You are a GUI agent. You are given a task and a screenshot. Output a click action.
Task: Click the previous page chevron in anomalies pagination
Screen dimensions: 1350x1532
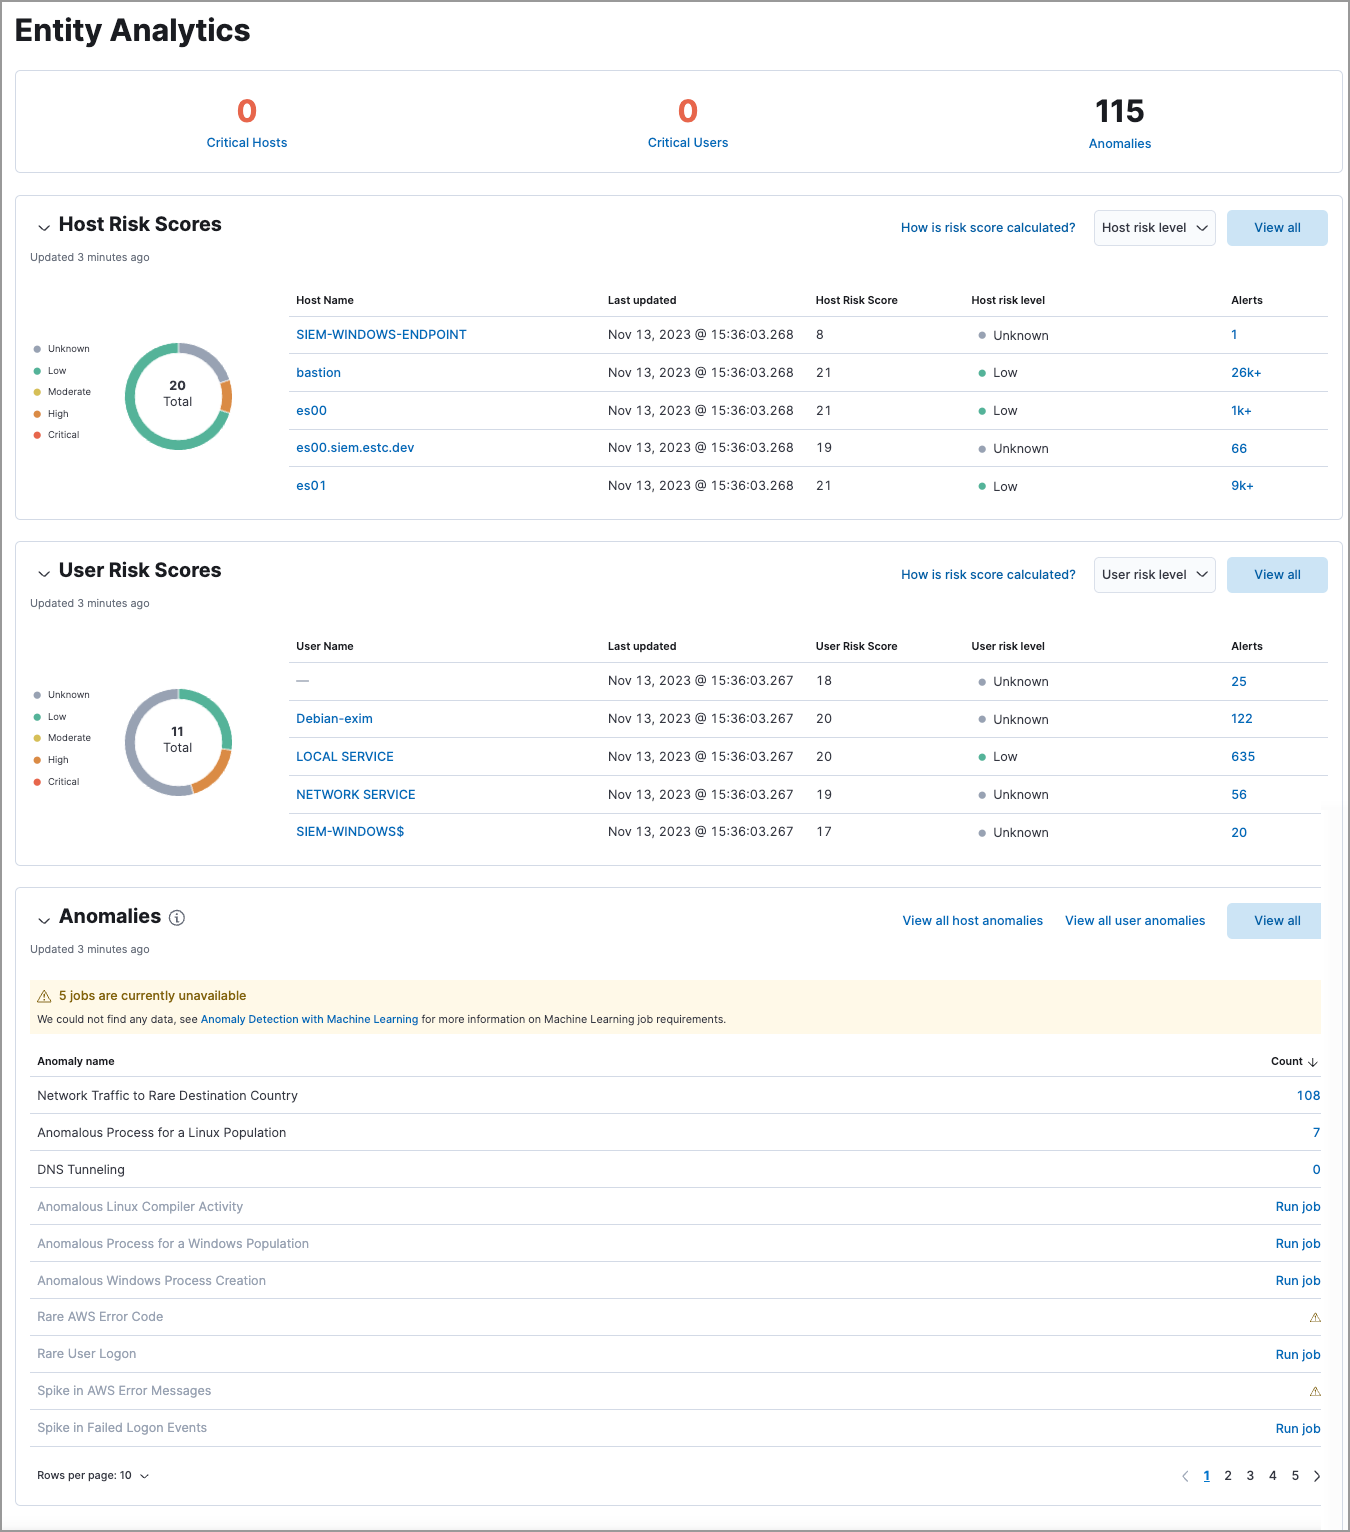click(x=1185, y=1475)
